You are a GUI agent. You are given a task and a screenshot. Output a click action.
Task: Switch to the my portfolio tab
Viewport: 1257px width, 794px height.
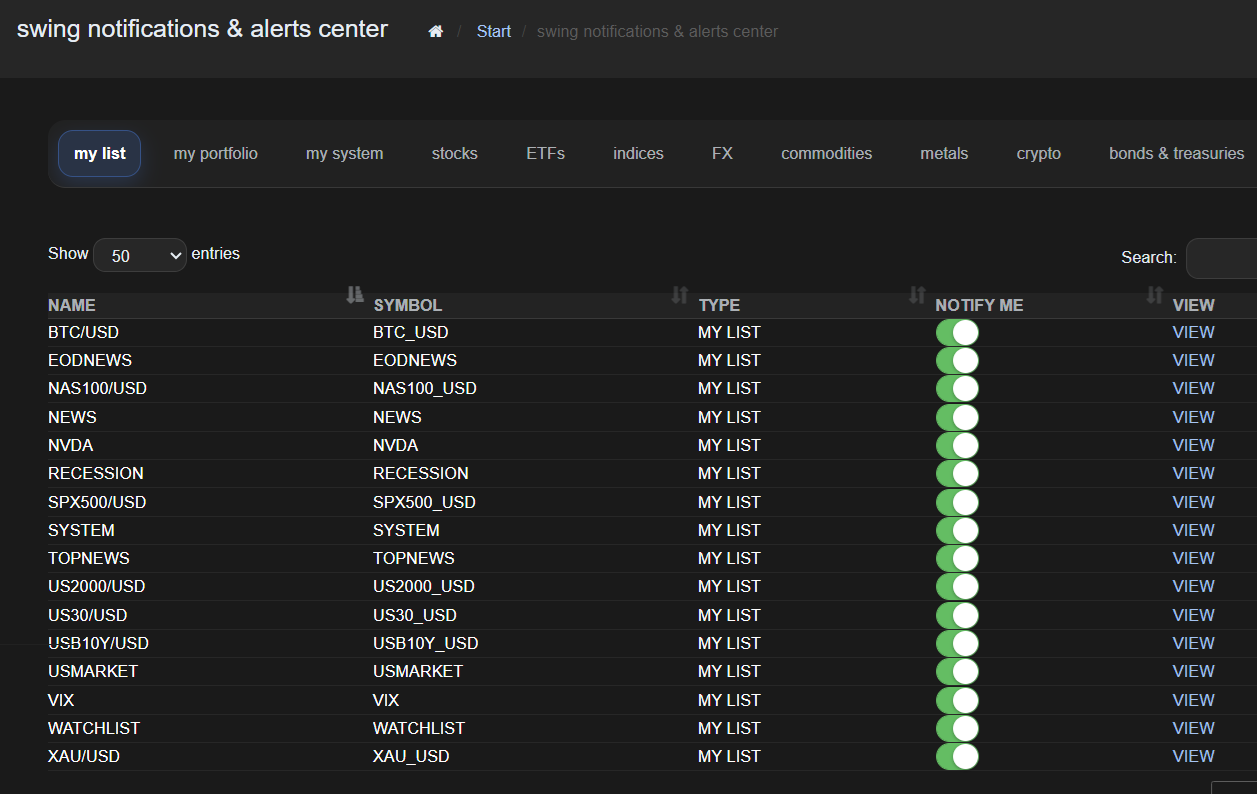point(215,154)
